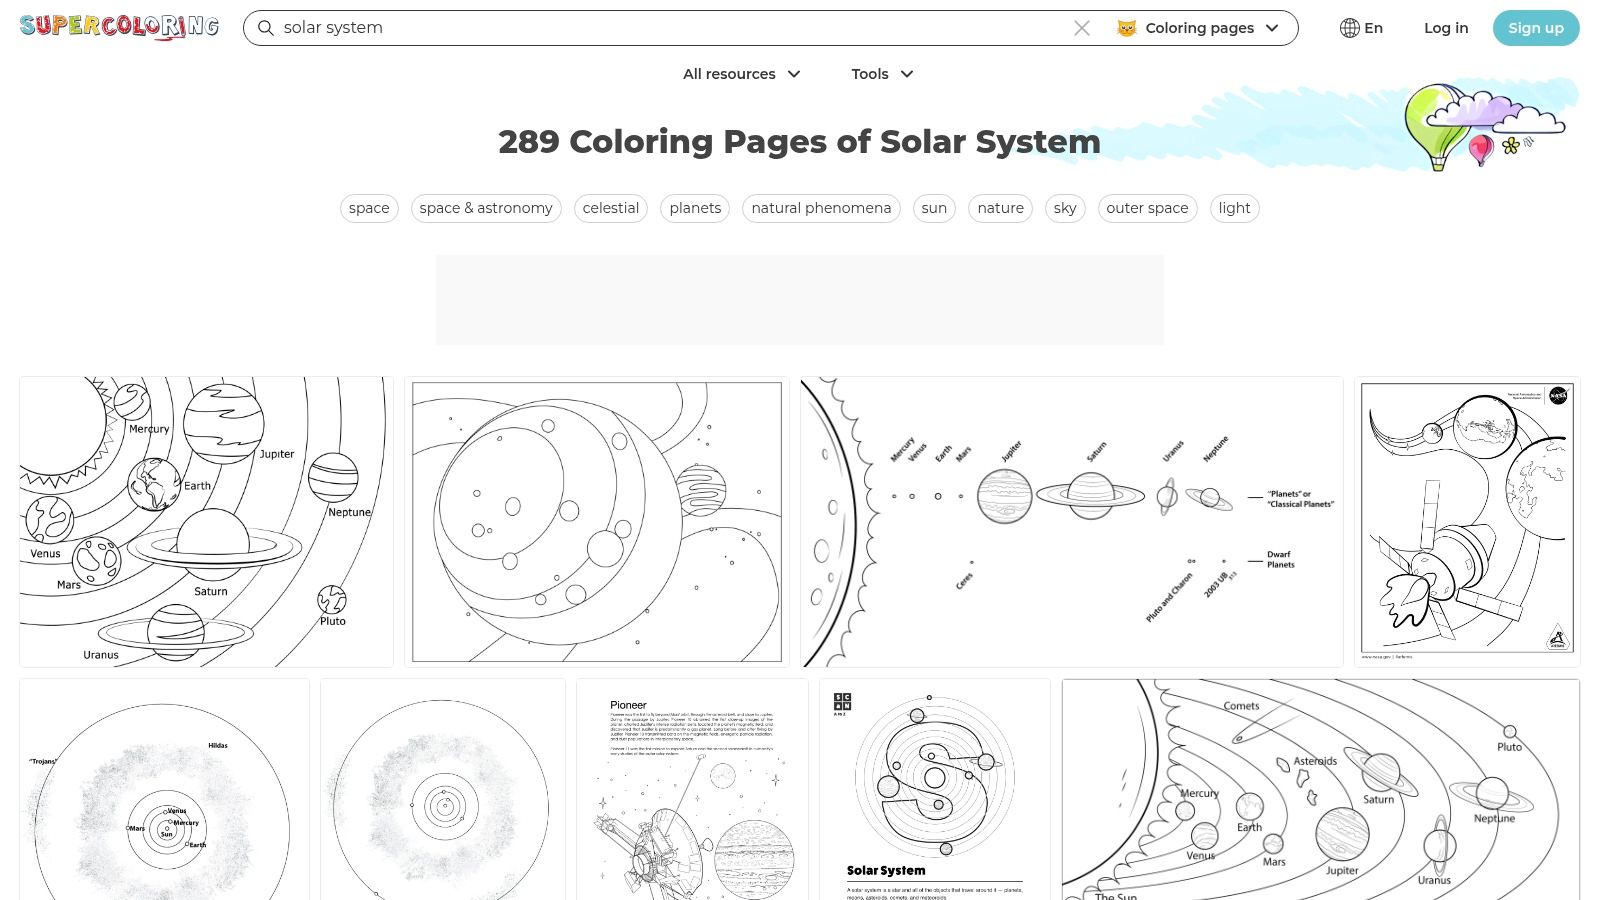Open the Coloring pages category dropdown
1600x900 pixels.
pos(1199,28)
